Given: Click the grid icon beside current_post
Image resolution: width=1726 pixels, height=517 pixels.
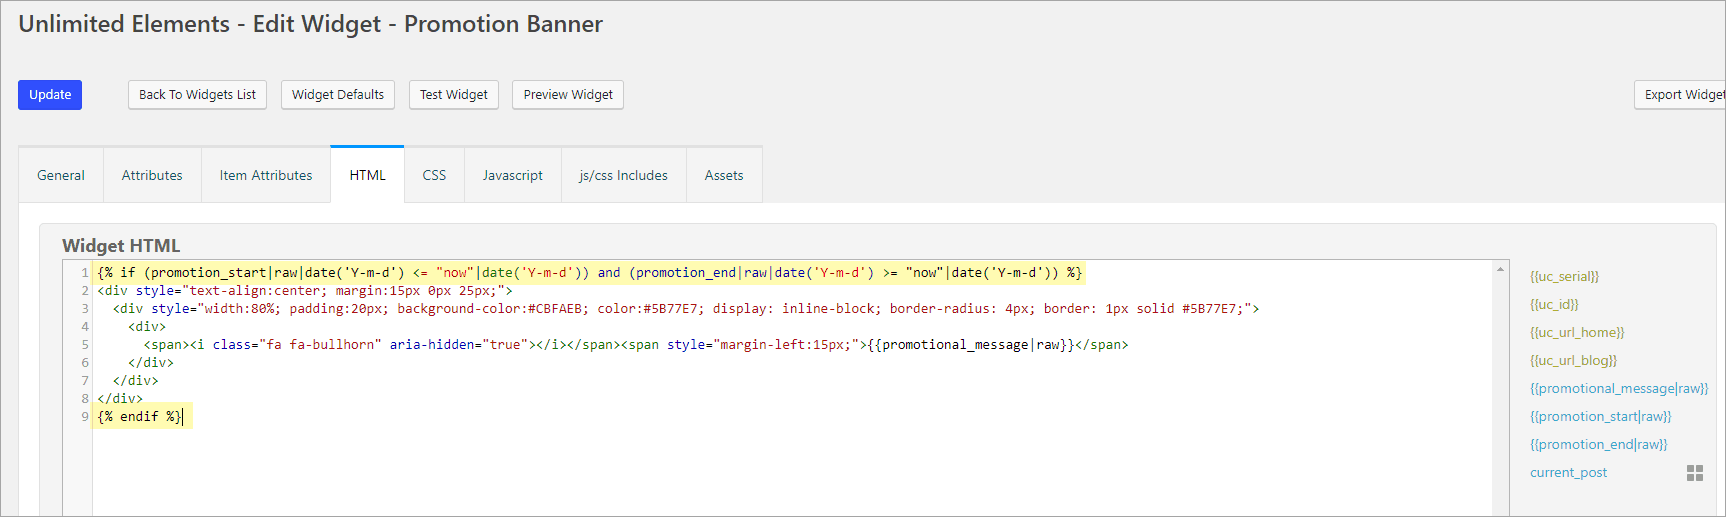Looking at the screenshot, I should pos(1695,473).
